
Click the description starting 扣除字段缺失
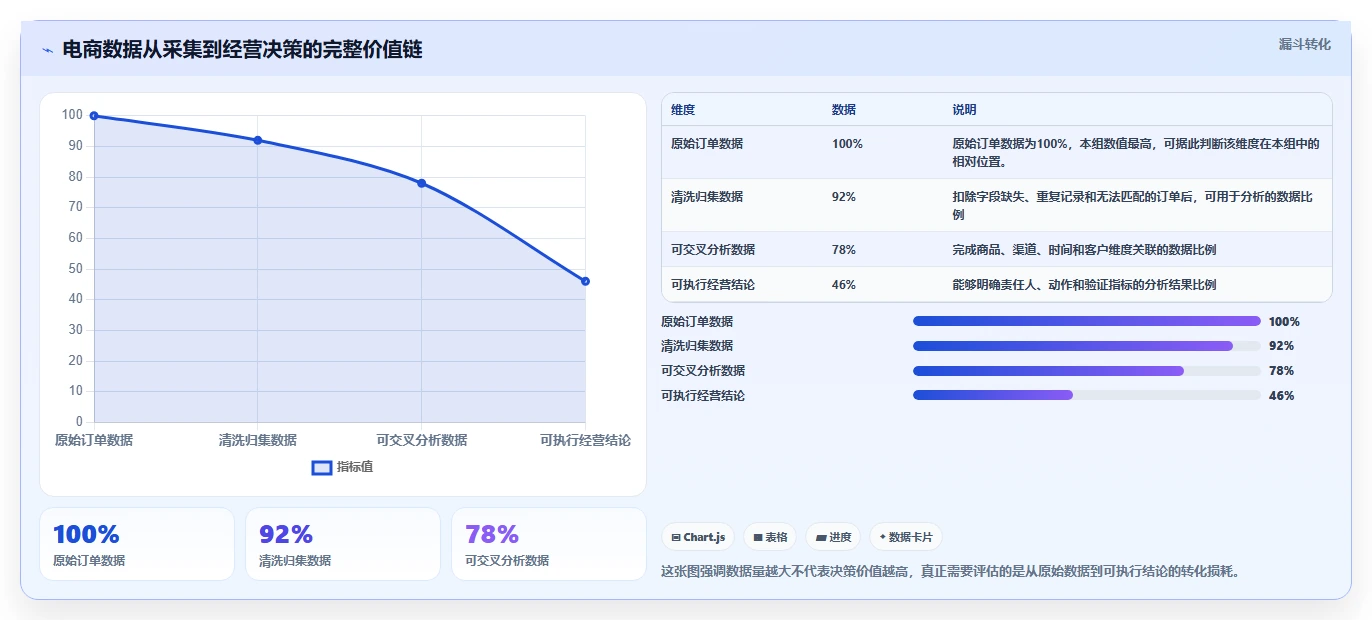point(1136,206)
